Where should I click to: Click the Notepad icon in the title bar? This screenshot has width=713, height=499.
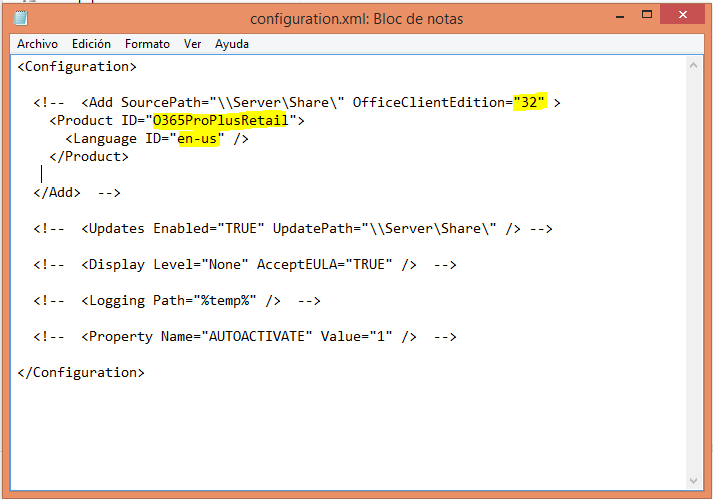click(x=20, y=18)
